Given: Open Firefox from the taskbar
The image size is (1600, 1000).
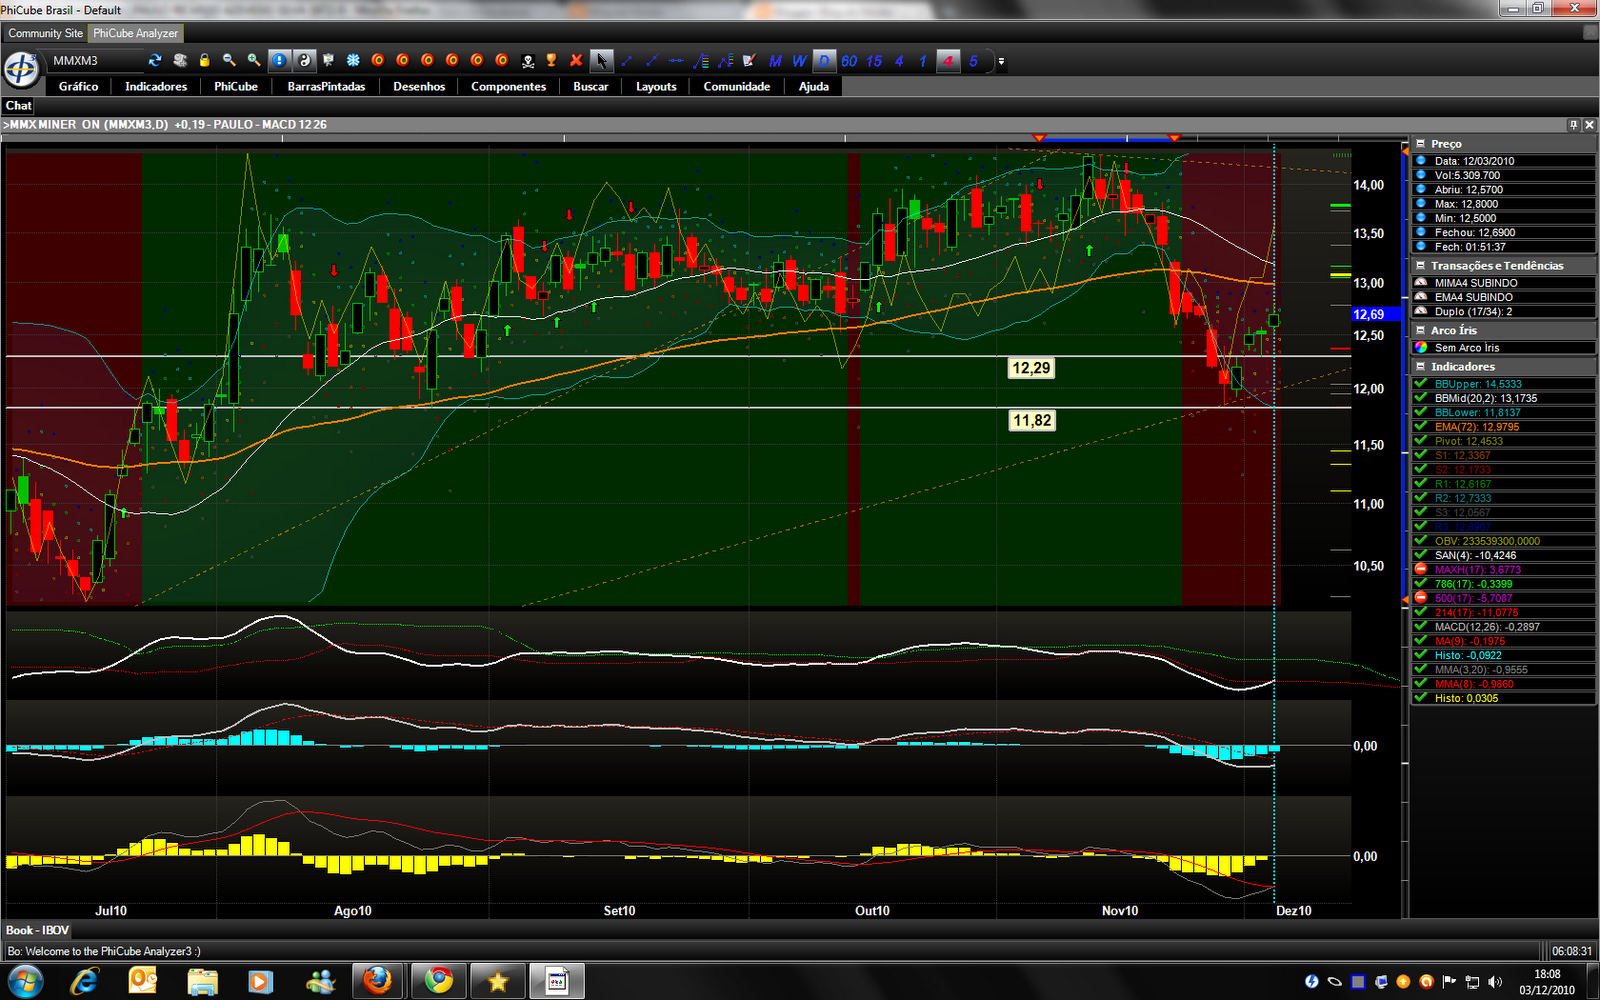Looking at the screenshot, I should 377,981.
